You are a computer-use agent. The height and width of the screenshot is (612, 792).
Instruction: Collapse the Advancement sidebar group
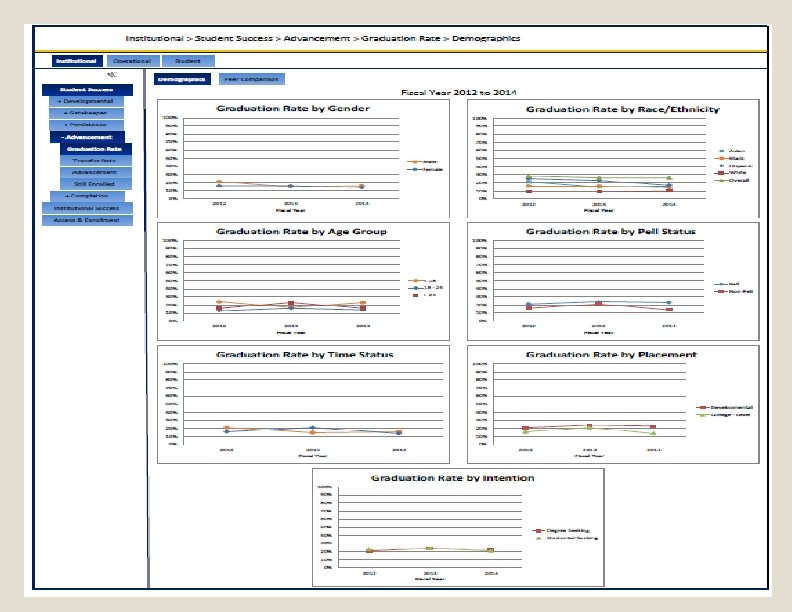coord(87,137)
